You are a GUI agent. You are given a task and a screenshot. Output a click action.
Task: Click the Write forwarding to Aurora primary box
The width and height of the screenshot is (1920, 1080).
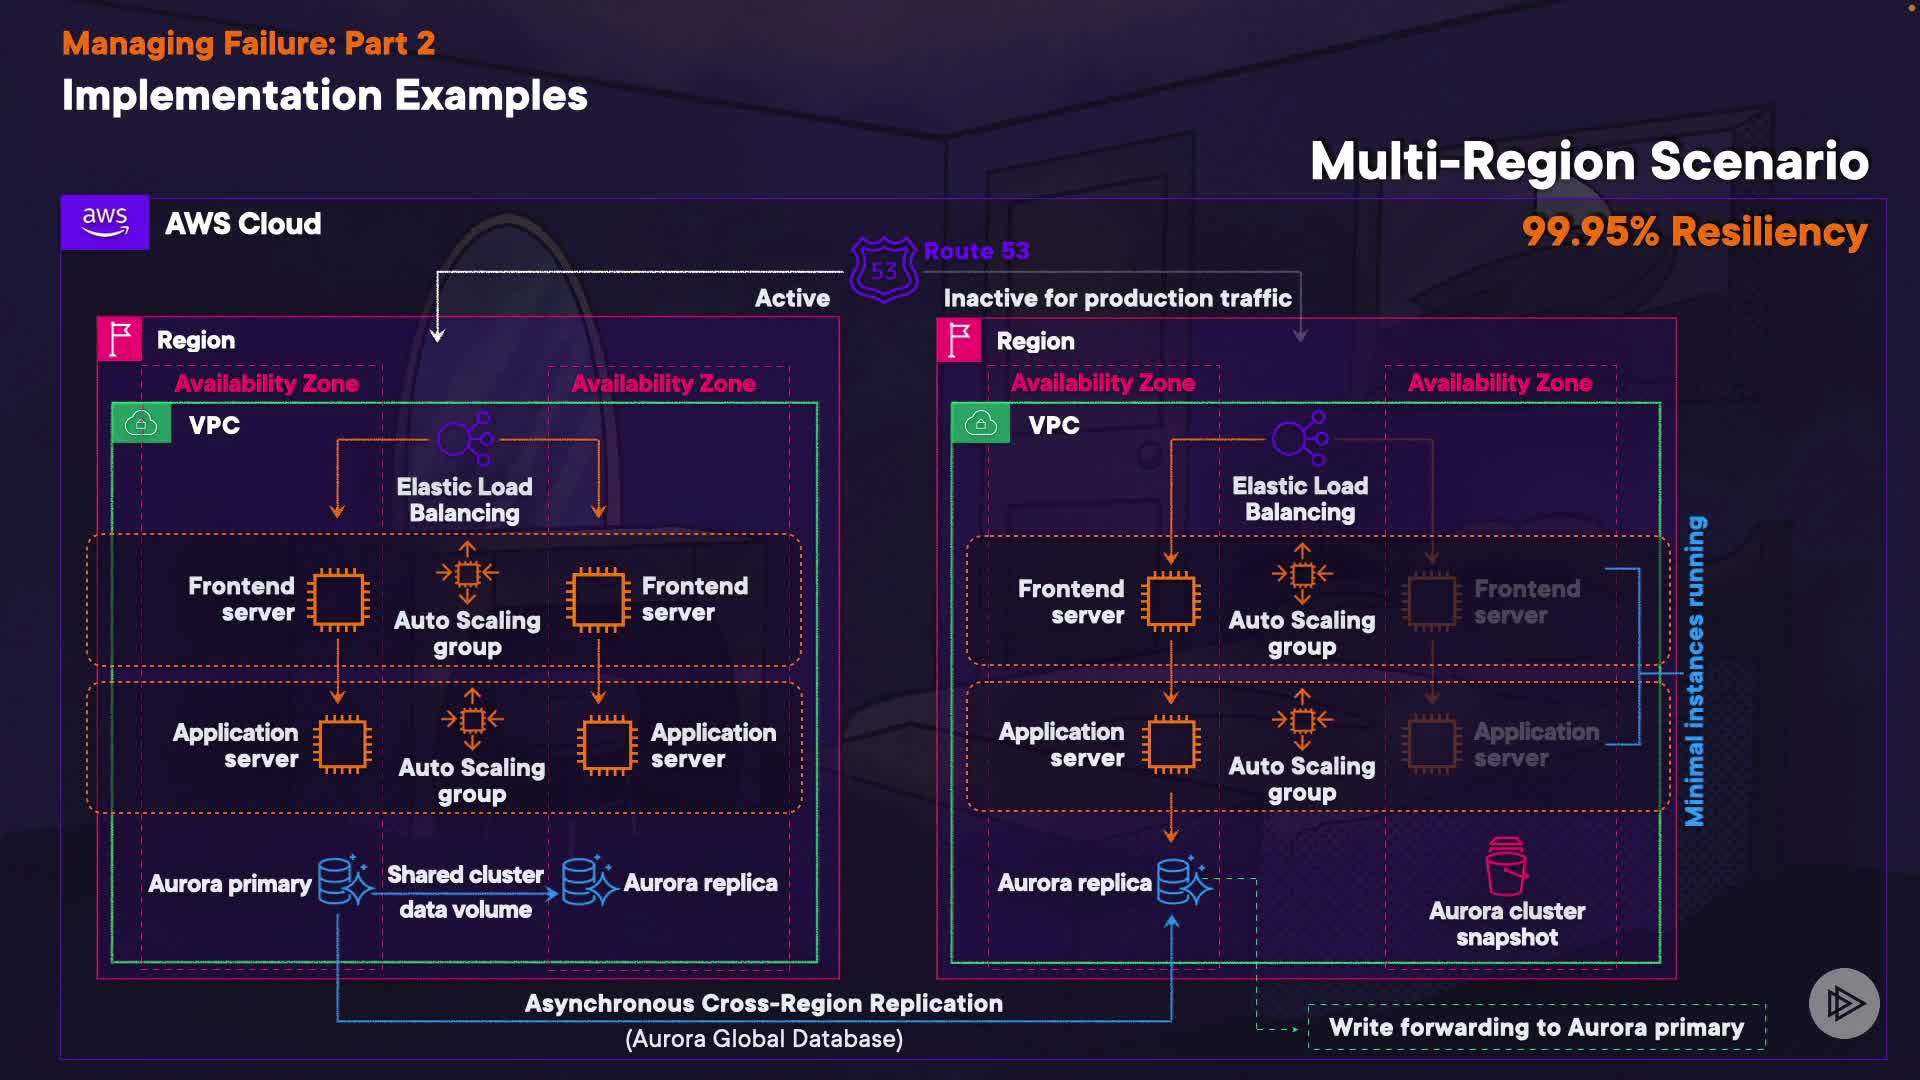coord(1536,1027)
